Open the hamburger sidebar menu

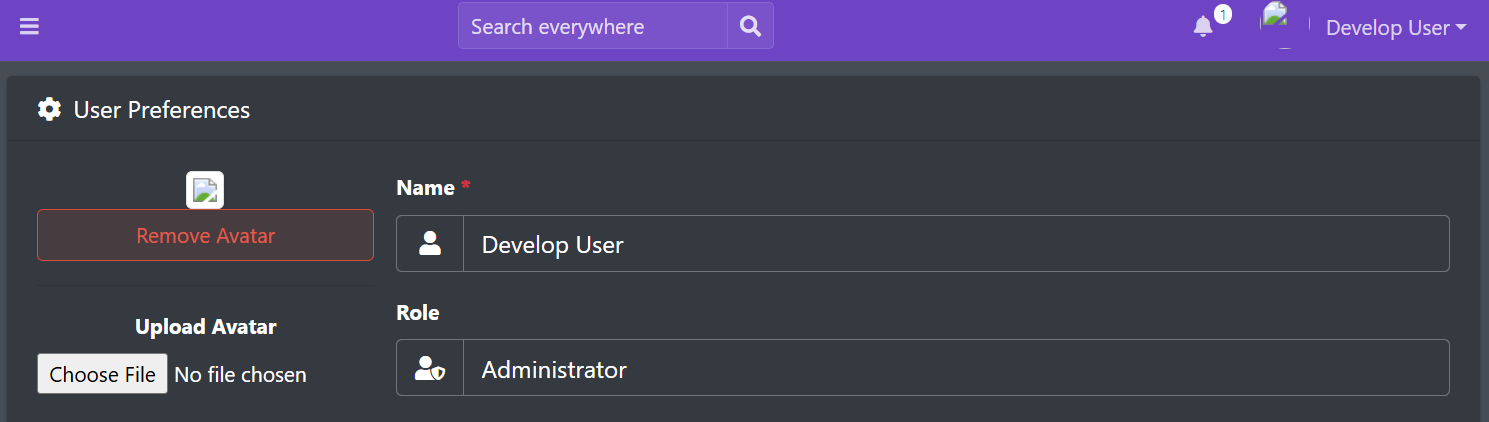coord(29,27)
